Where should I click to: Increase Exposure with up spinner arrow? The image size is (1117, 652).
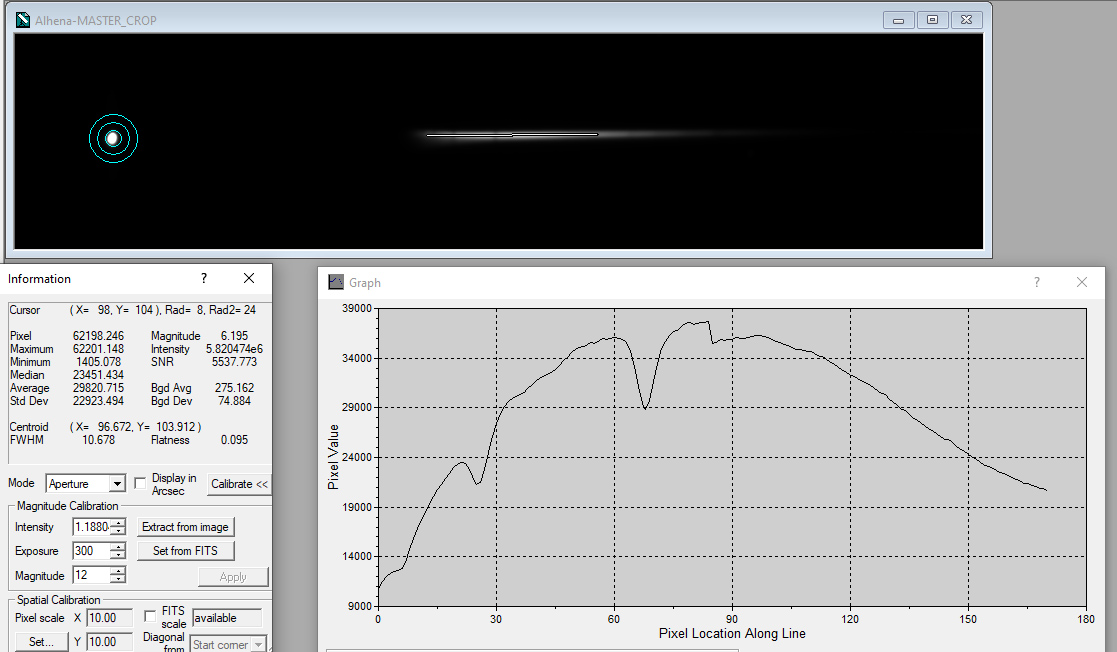click(x=119, y=547)
